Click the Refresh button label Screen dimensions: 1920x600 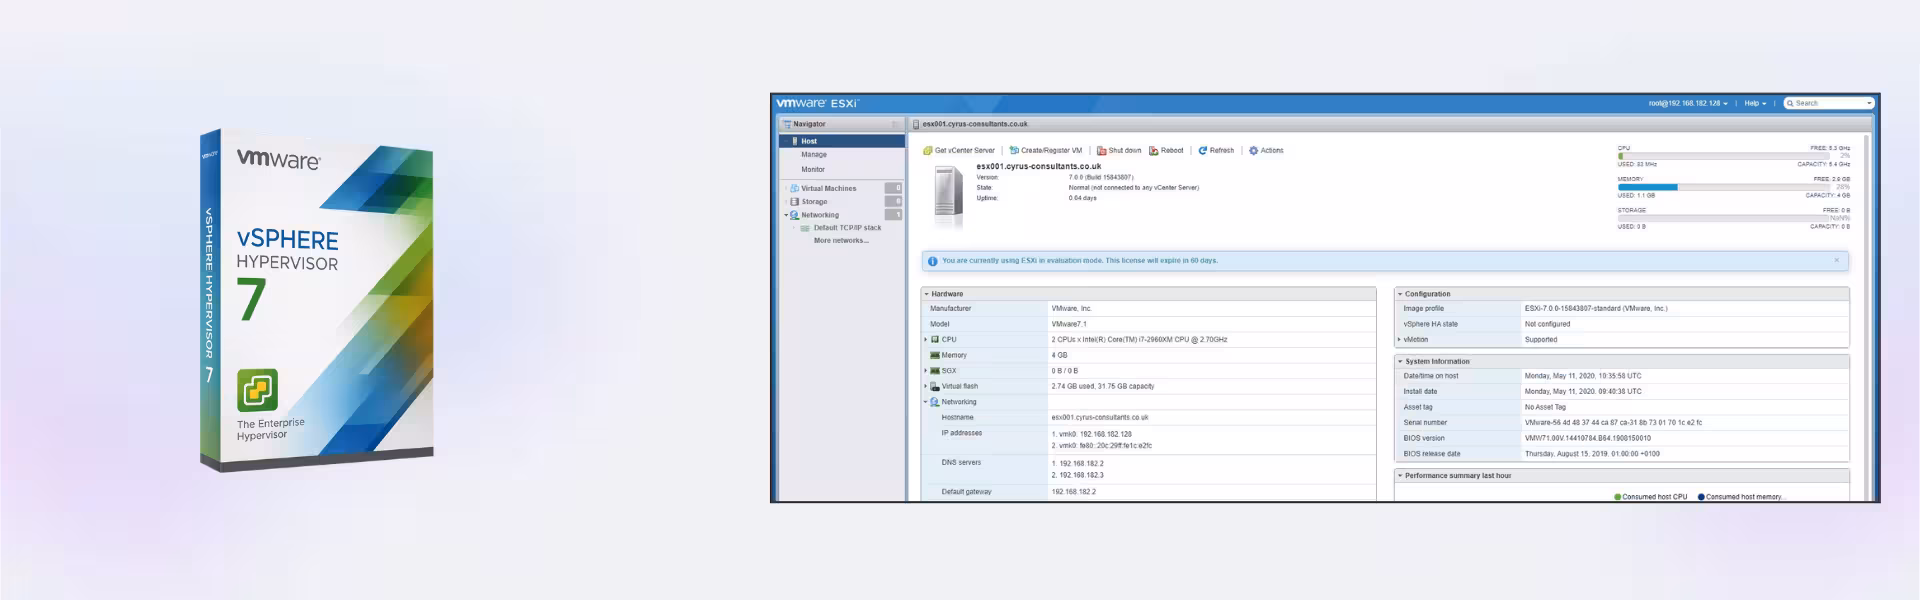click(x=1222, y=151)
